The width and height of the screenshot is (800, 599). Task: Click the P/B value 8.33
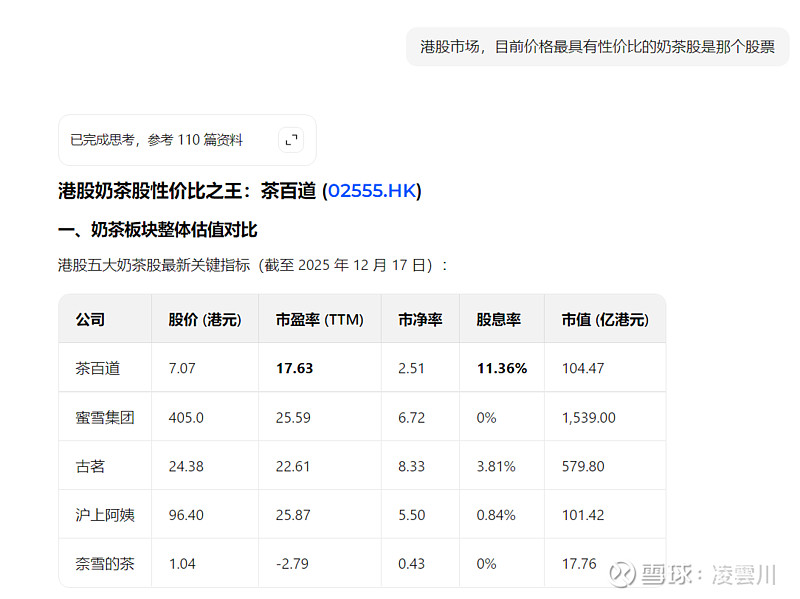tap(411, 466)
